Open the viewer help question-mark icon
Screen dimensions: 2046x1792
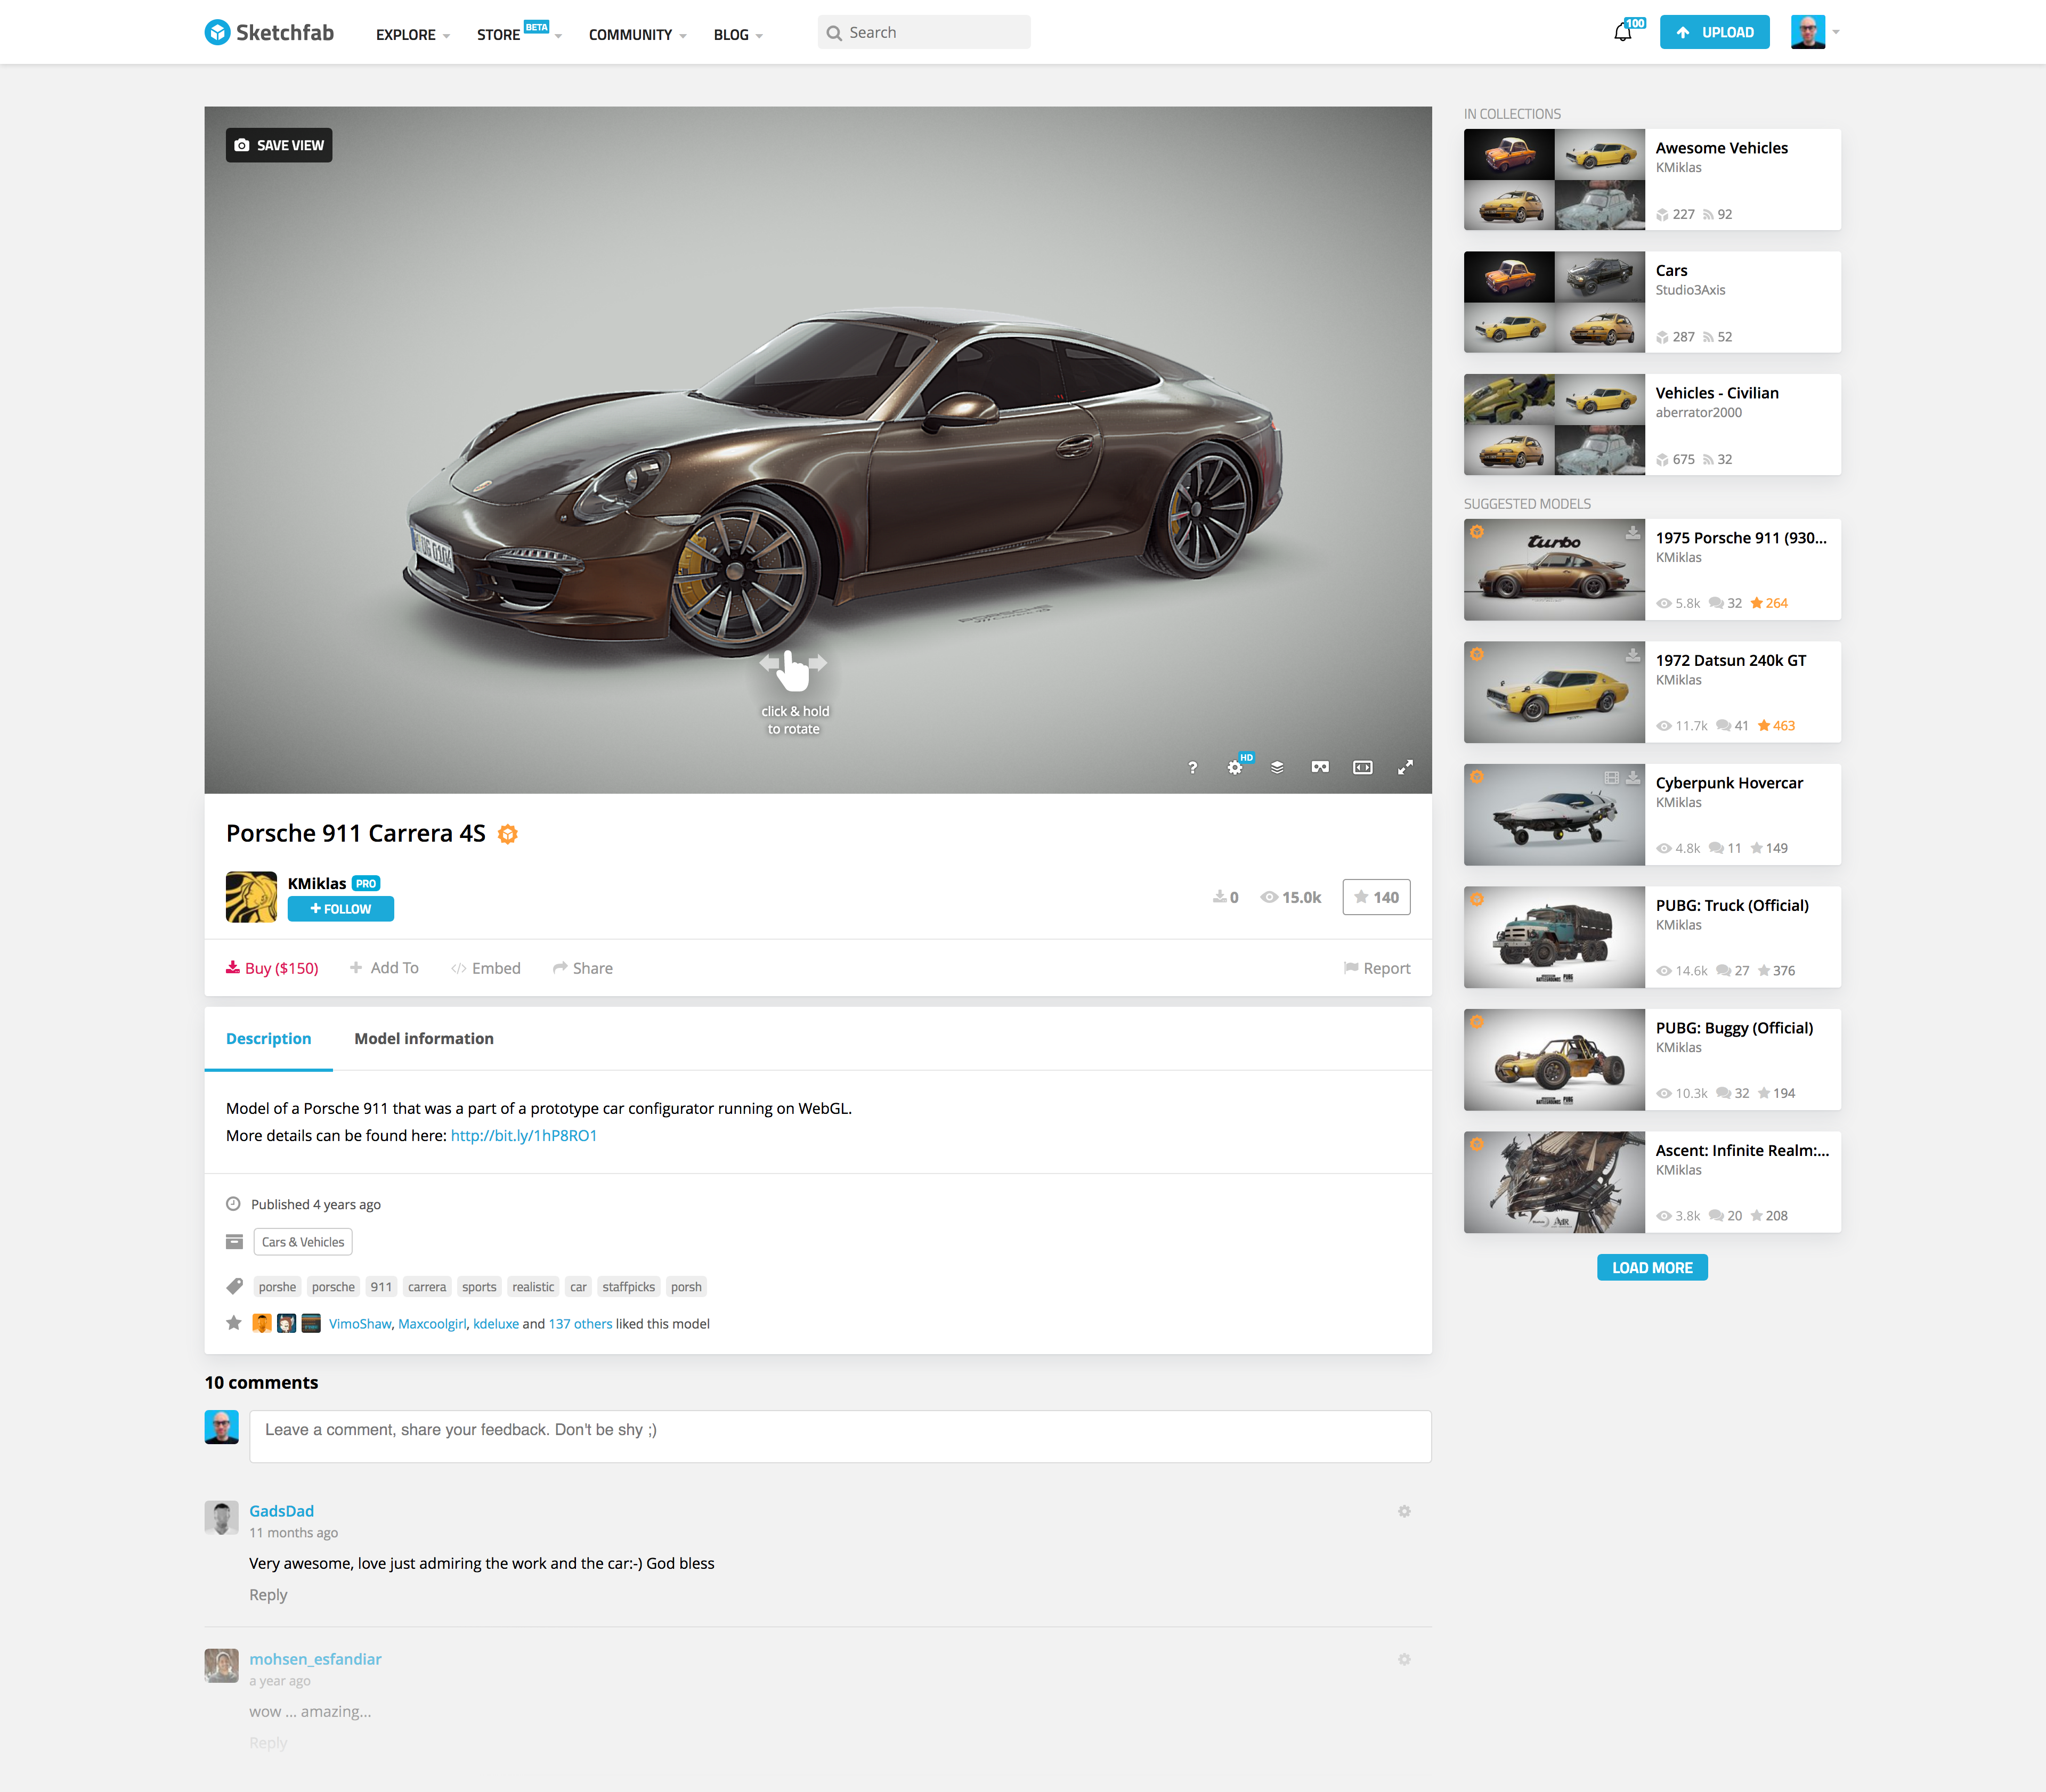coord(1192,767)
